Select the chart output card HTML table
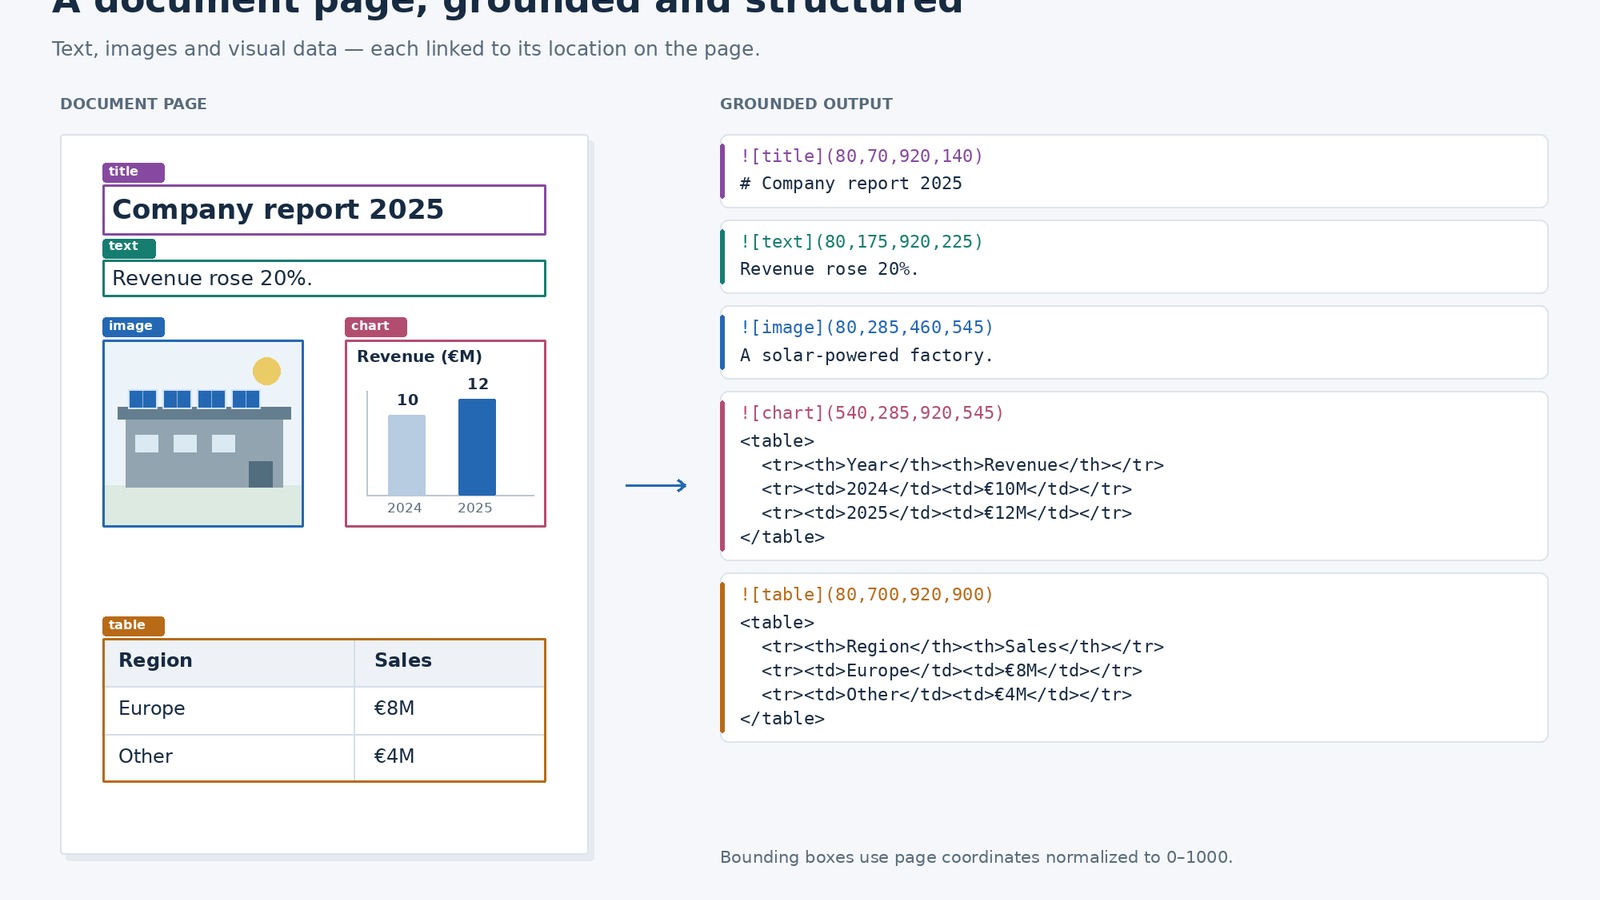This screenshot has height=900, width=1600. 952,489
